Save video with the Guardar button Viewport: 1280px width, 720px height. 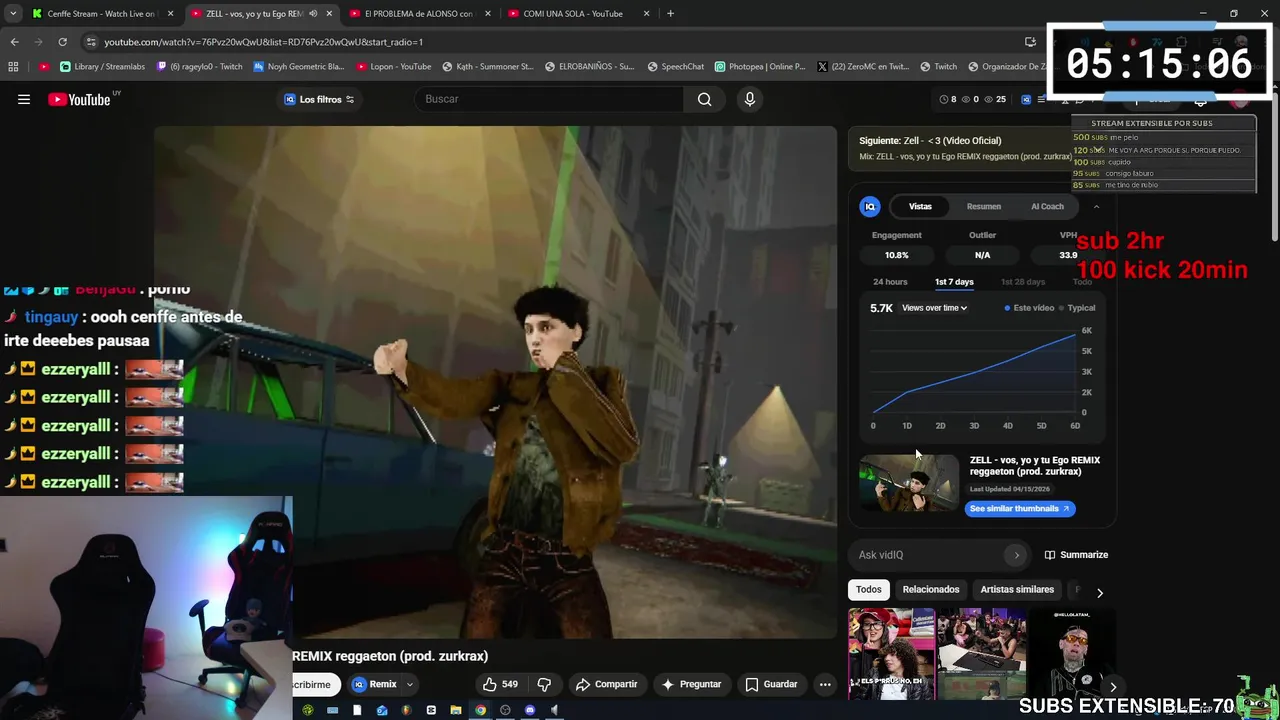click(x=771, y=684)
